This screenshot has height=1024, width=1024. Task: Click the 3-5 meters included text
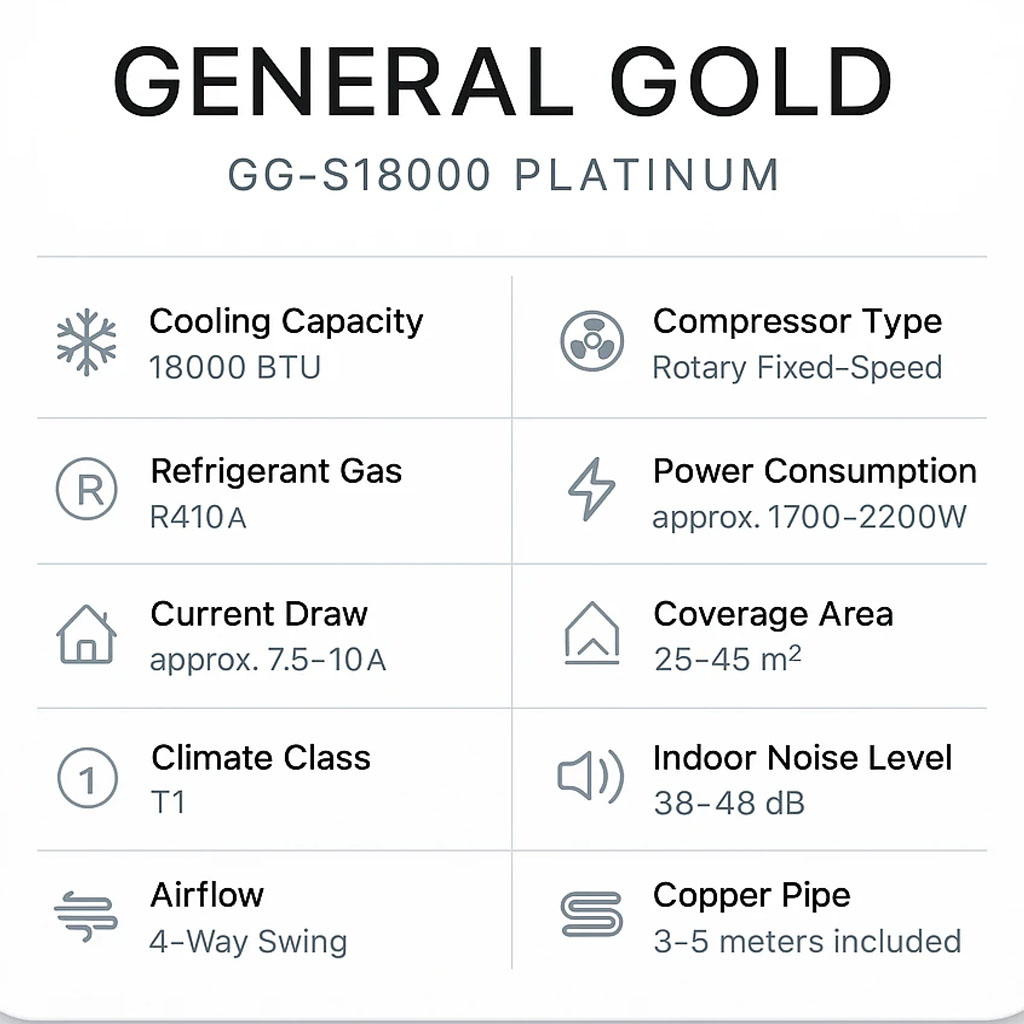point(806,942)
